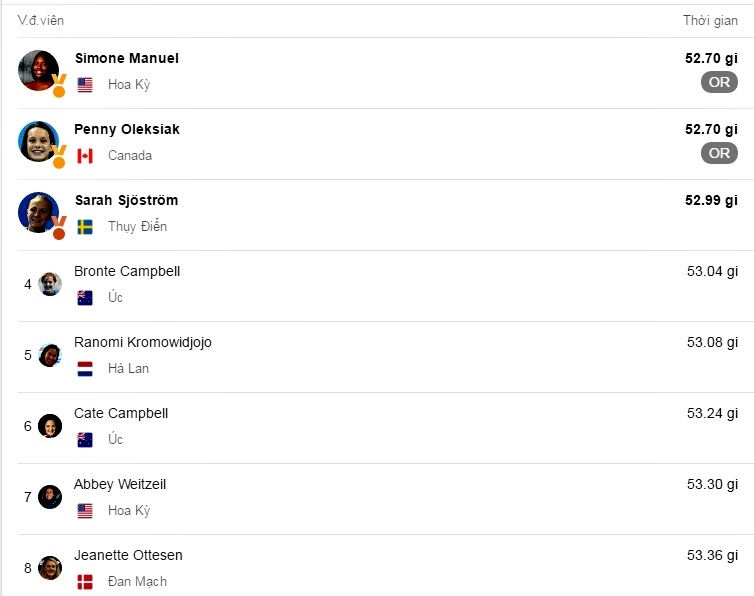Screen dimensions: 754x596
Task: Click the Denmark flag icon
Action: pos(85,582)
